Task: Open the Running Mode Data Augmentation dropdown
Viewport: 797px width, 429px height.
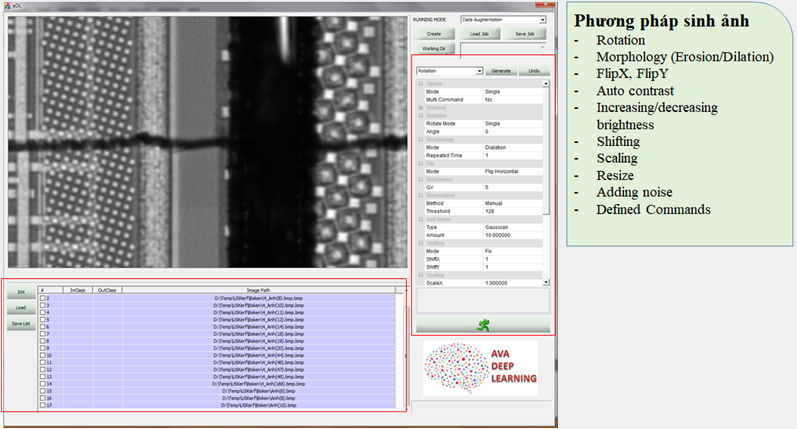Action: [541, 19]
